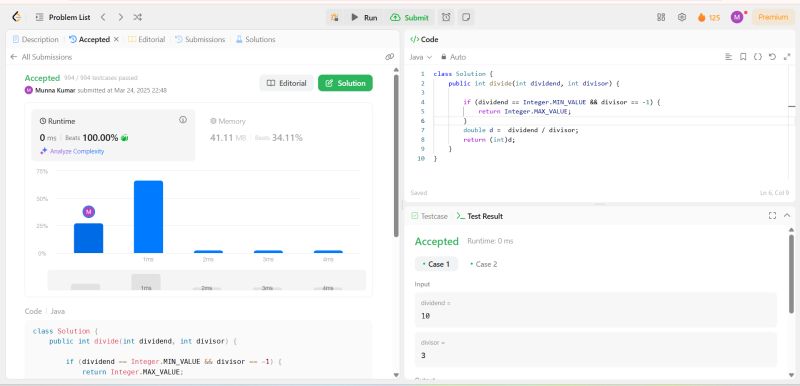This screenshot has height=386, width=800.
Task: Click the Memory stats card
Action: pyautogui.click(x=284, y=135)
